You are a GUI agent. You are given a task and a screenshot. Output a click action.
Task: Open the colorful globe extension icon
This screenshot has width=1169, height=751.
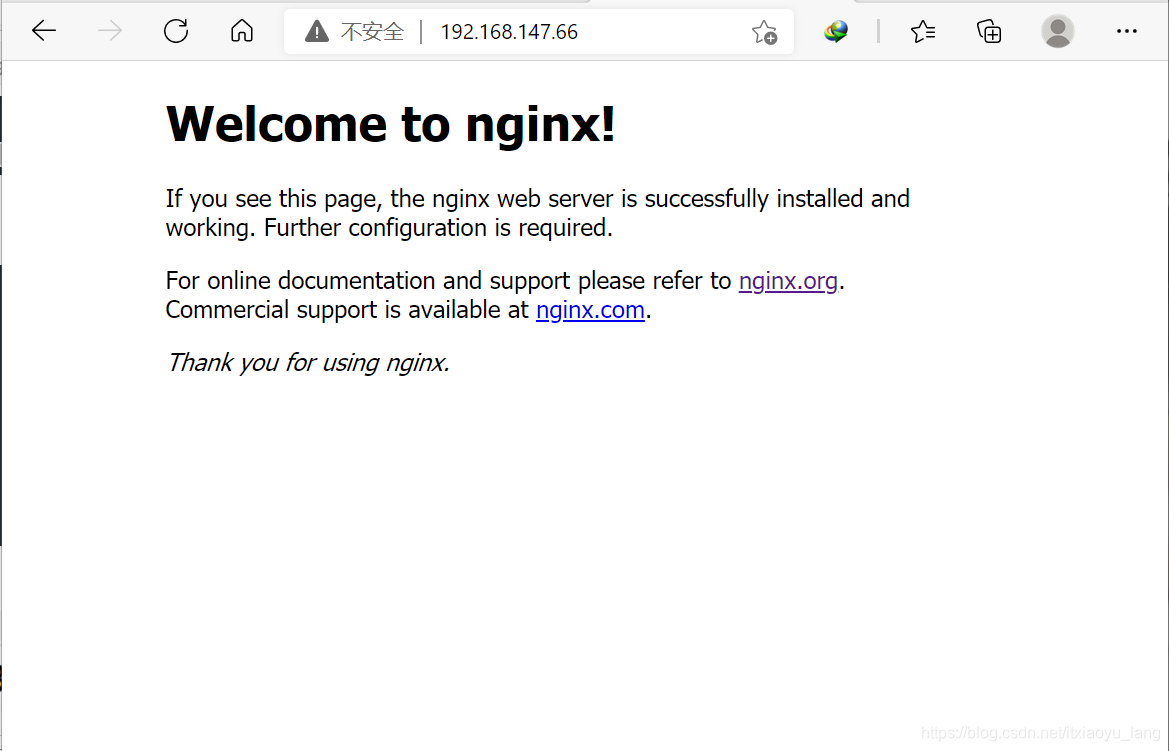836,31
